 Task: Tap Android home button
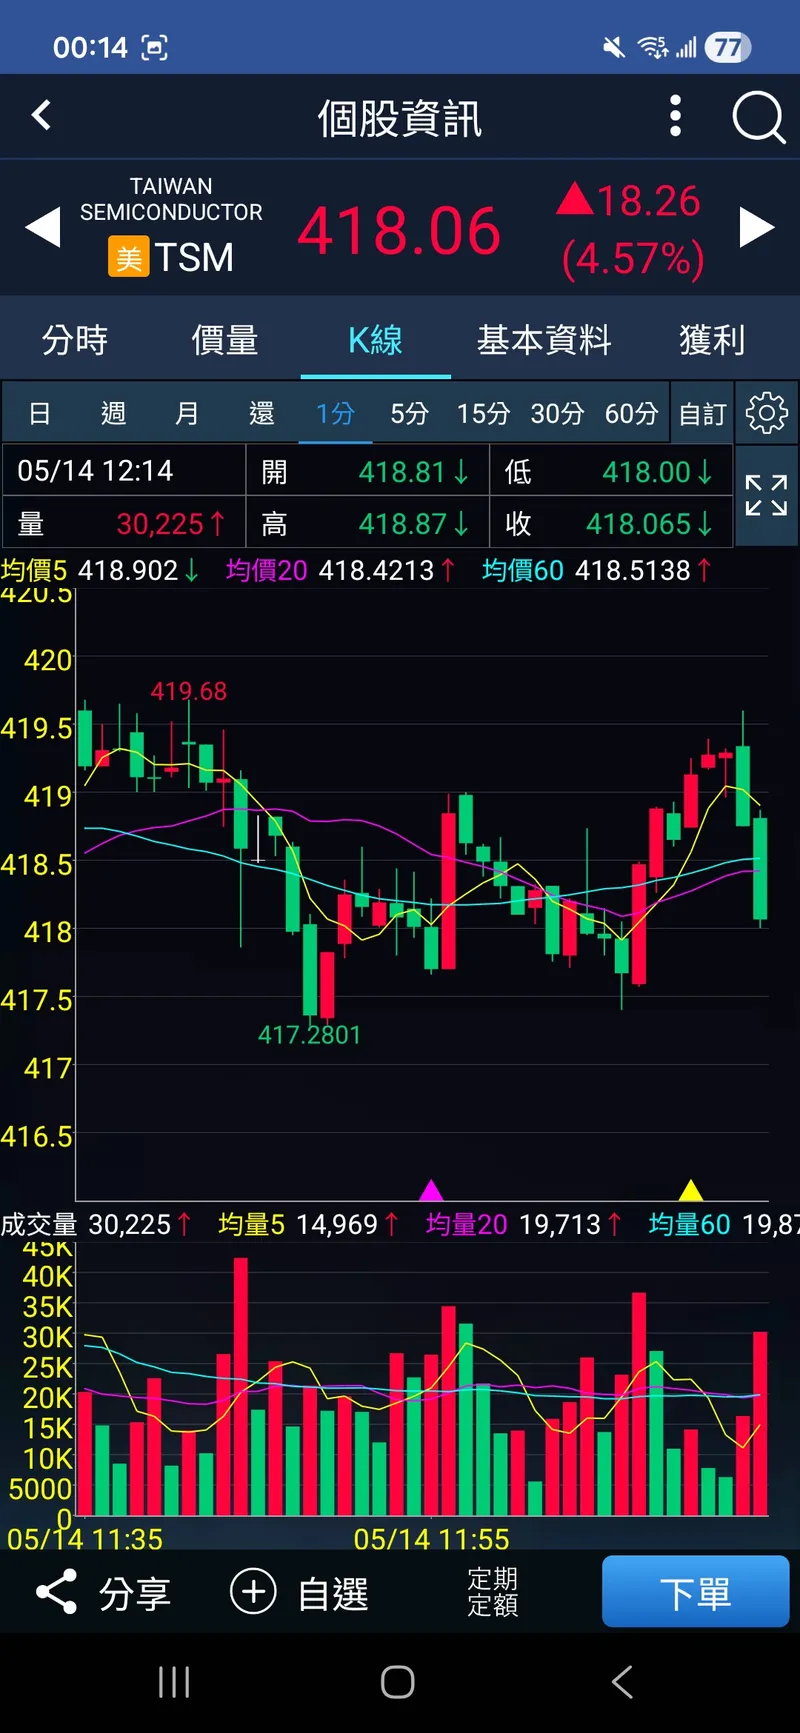(x=398, y=1682)
